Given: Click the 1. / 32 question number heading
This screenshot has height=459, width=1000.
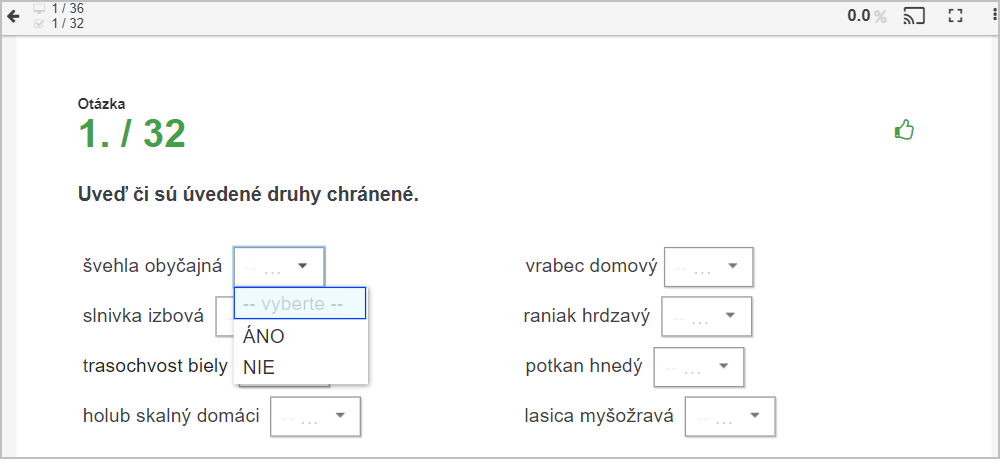Looking at the screenshot, I should [x=132, y=134].
